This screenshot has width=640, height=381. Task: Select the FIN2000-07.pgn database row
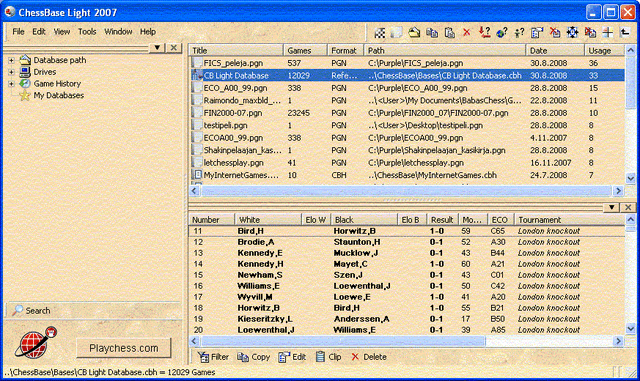click(407, 113)
